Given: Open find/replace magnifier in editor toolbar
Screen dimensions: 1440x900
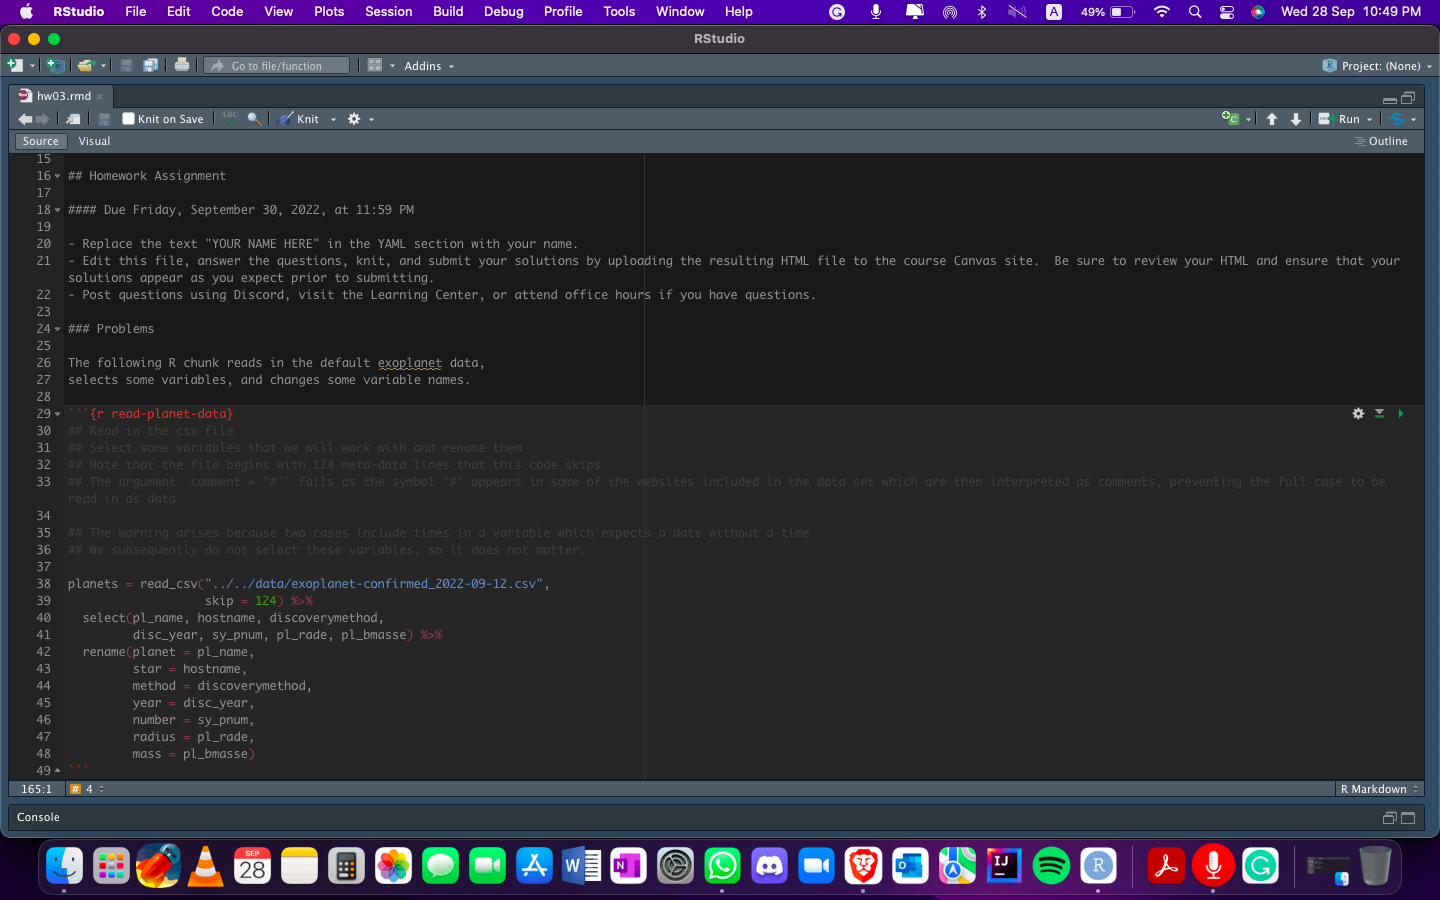Looking at the screenshot, I should pos(254,119).
